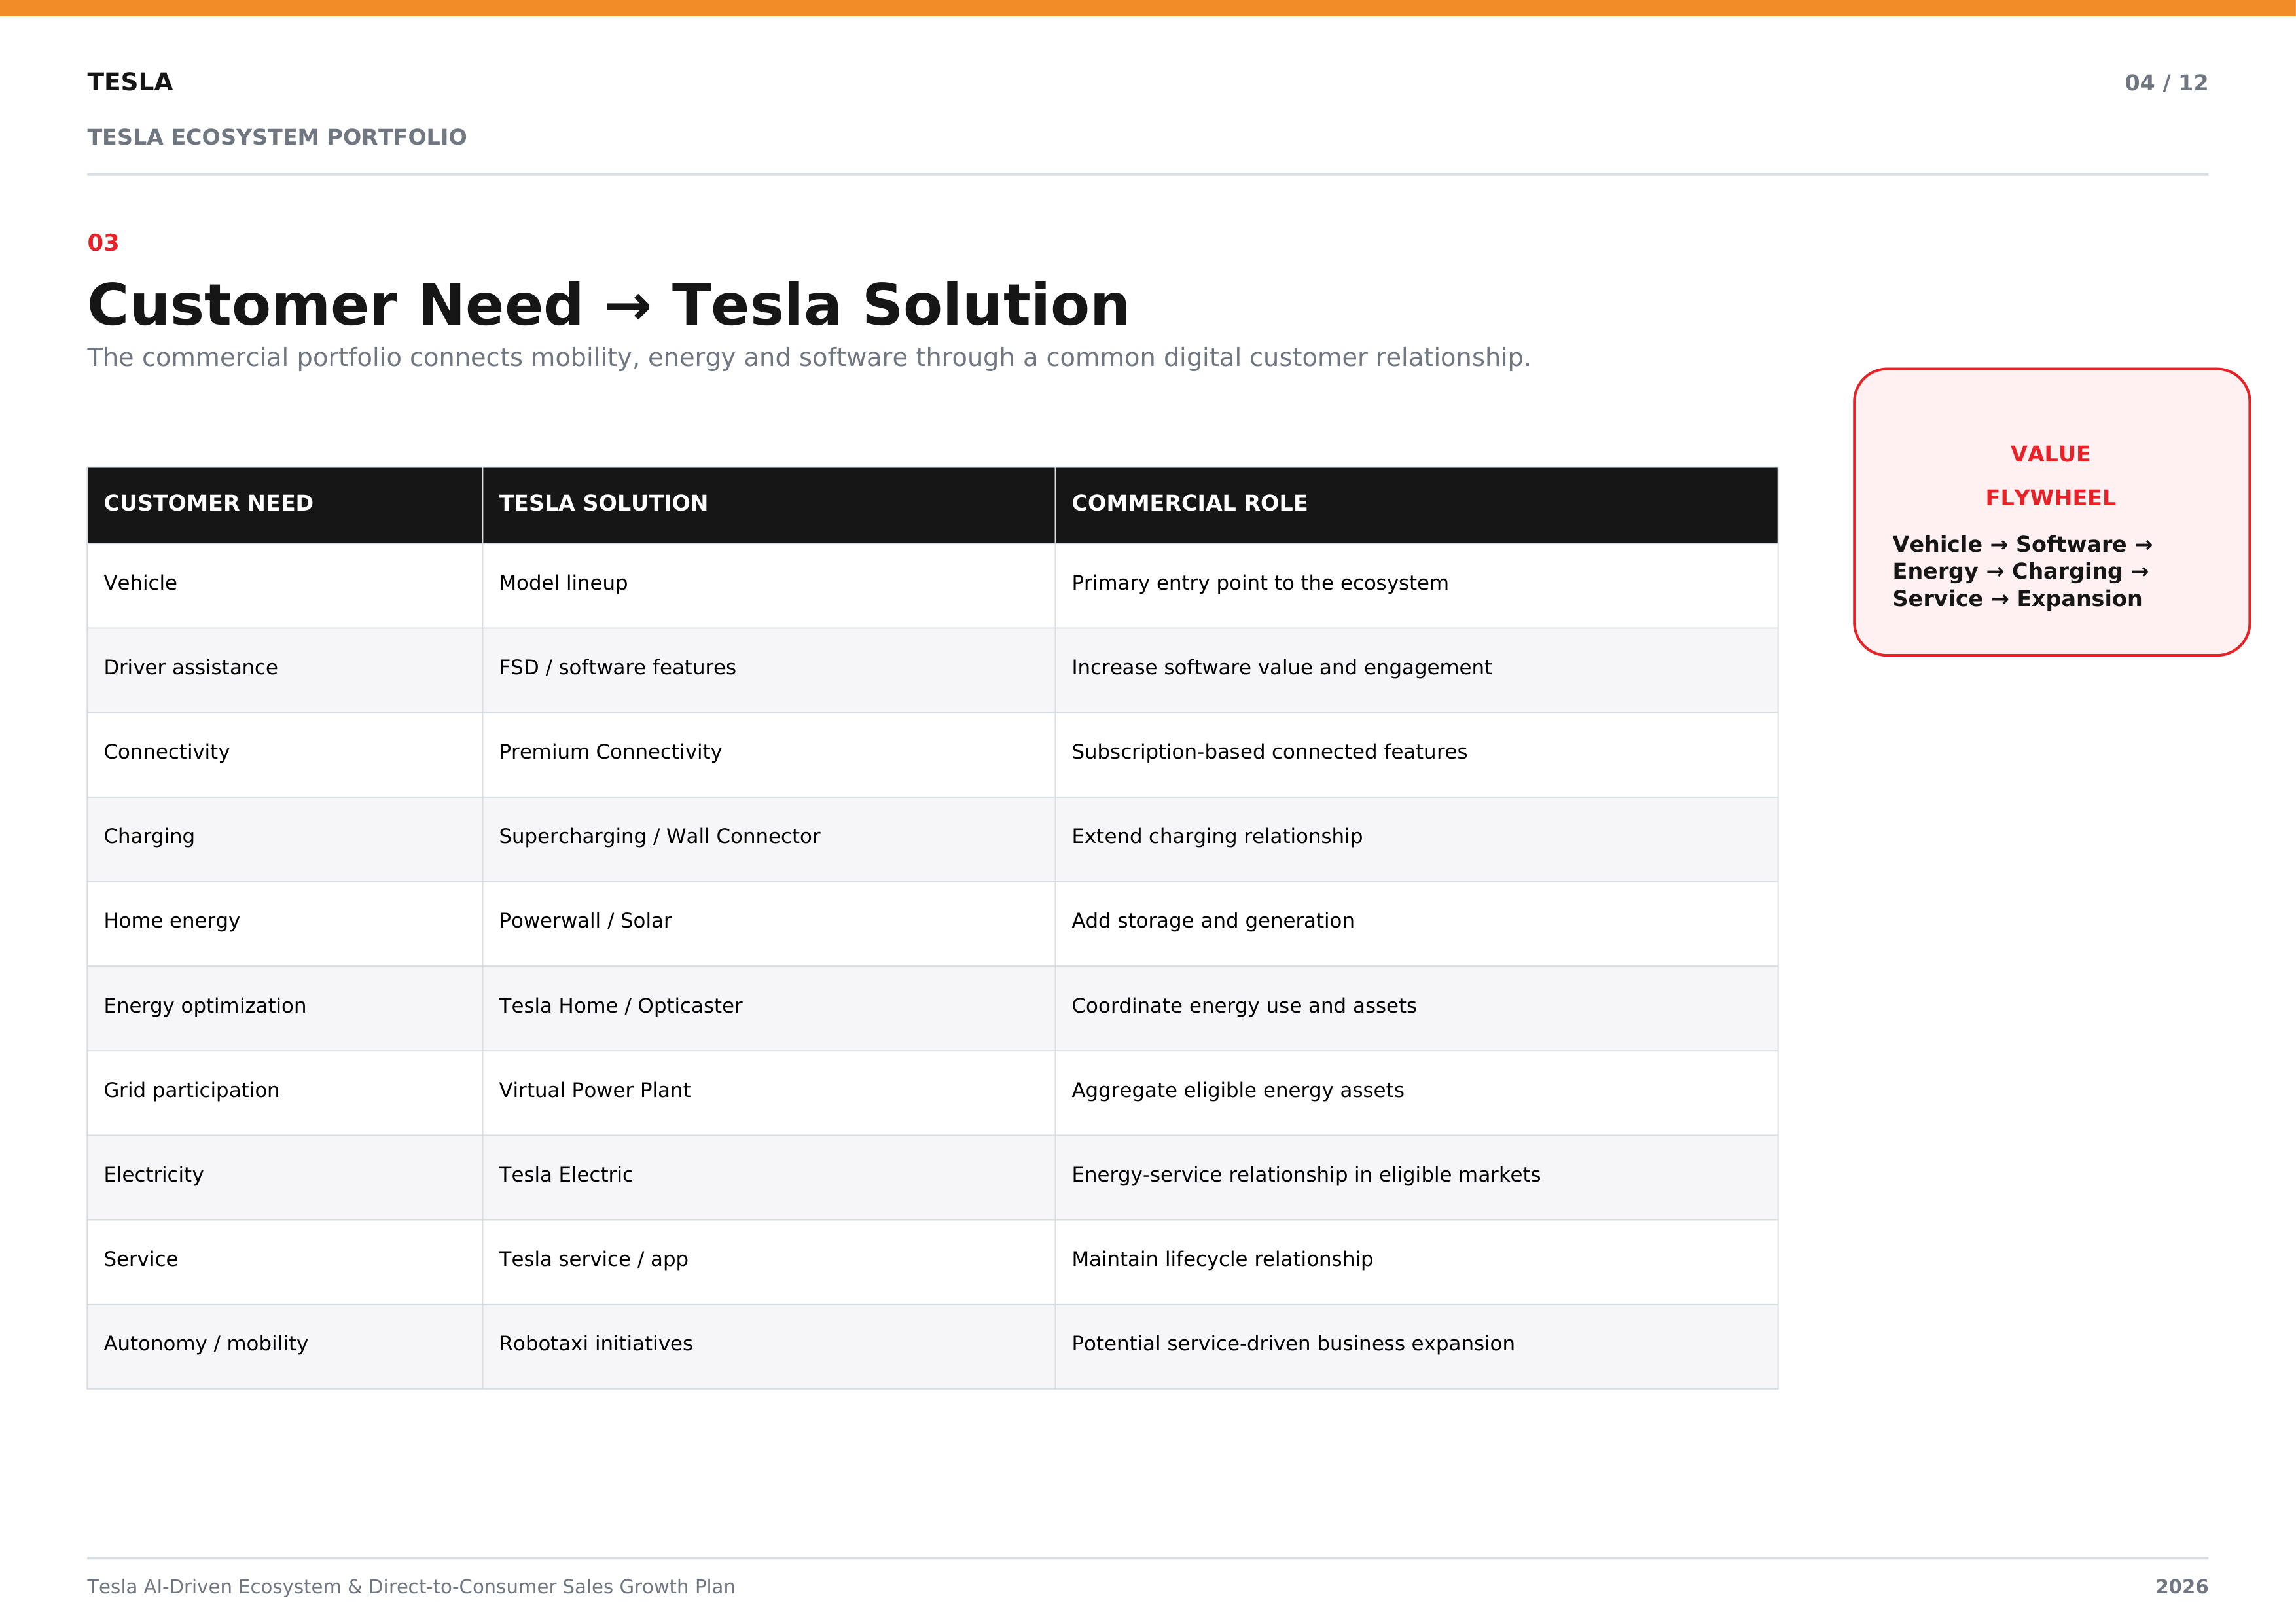The image size is (2296, 1624).
Task: Click Add storage and generation cell
Action: point(1416,923)
